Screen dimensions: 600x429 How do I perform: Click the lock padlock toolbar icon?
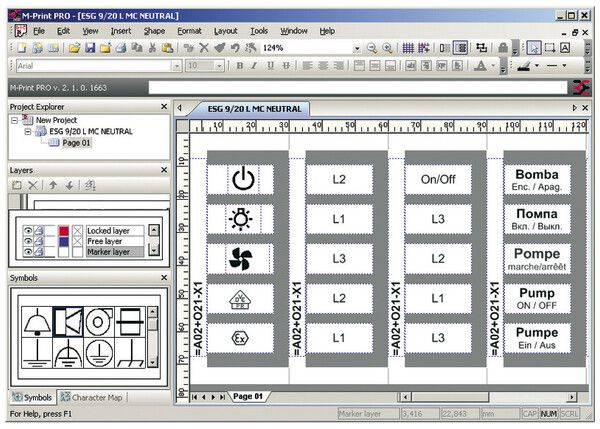click(x=503, y=48)
